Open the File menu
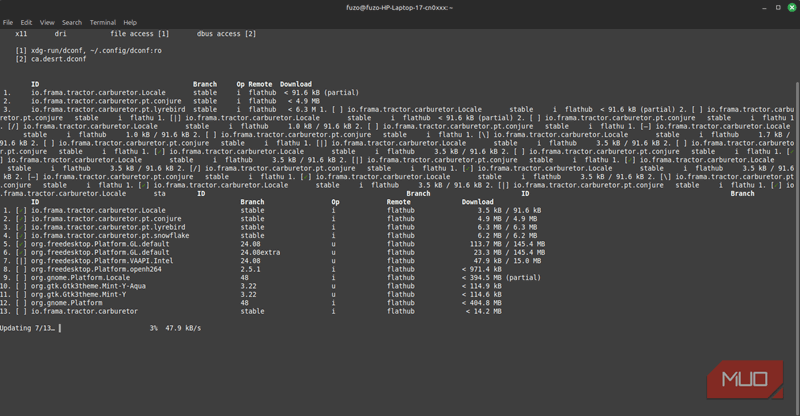 (8, 22)
